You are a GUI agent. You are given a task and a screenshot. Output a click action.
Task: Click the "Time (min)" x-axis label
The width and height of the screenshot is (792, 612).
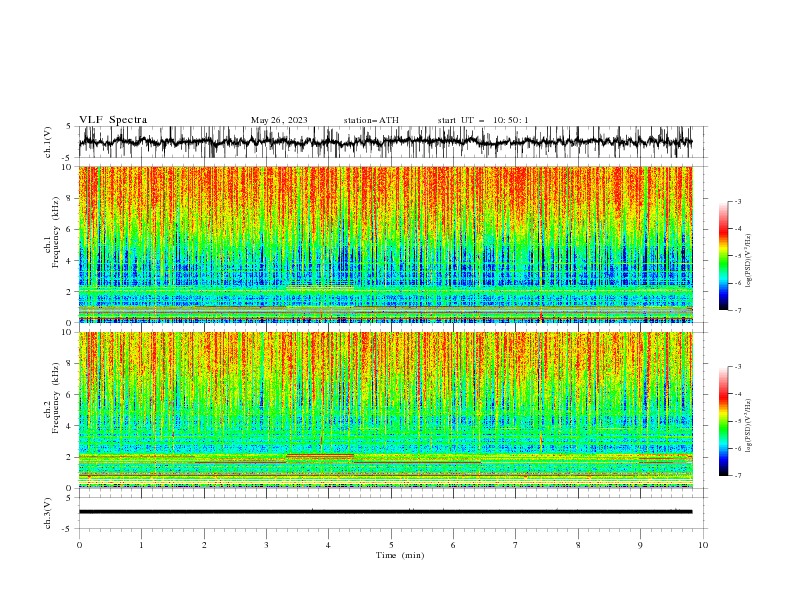pos(400,555)
